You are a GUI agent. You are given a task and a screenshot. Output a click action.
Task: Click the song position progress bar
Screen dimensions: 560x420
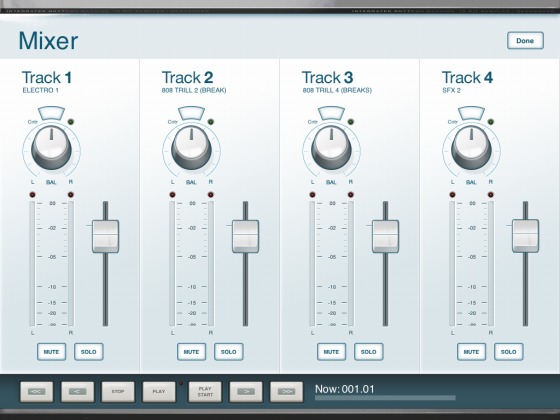click(x=385, y=398)
